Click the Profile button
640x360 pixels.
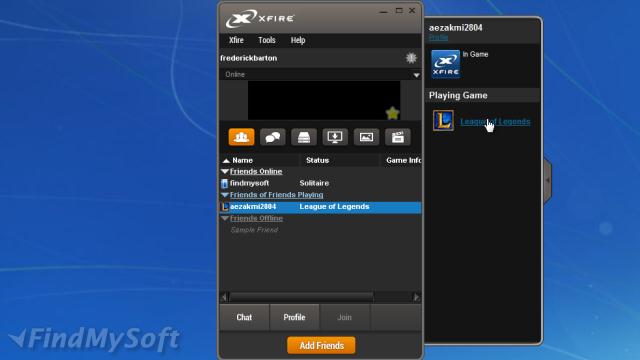294,317
